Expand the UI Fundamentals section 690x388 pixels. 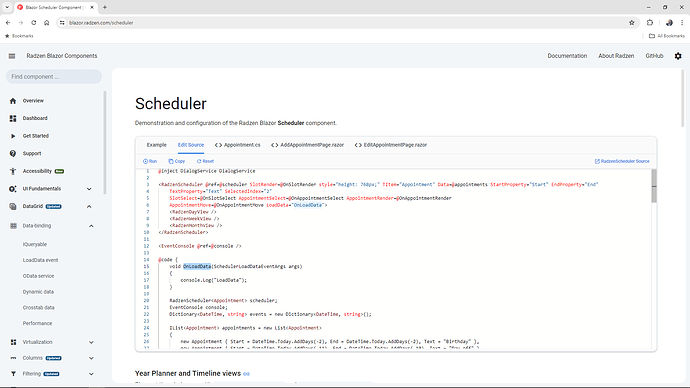89,189
